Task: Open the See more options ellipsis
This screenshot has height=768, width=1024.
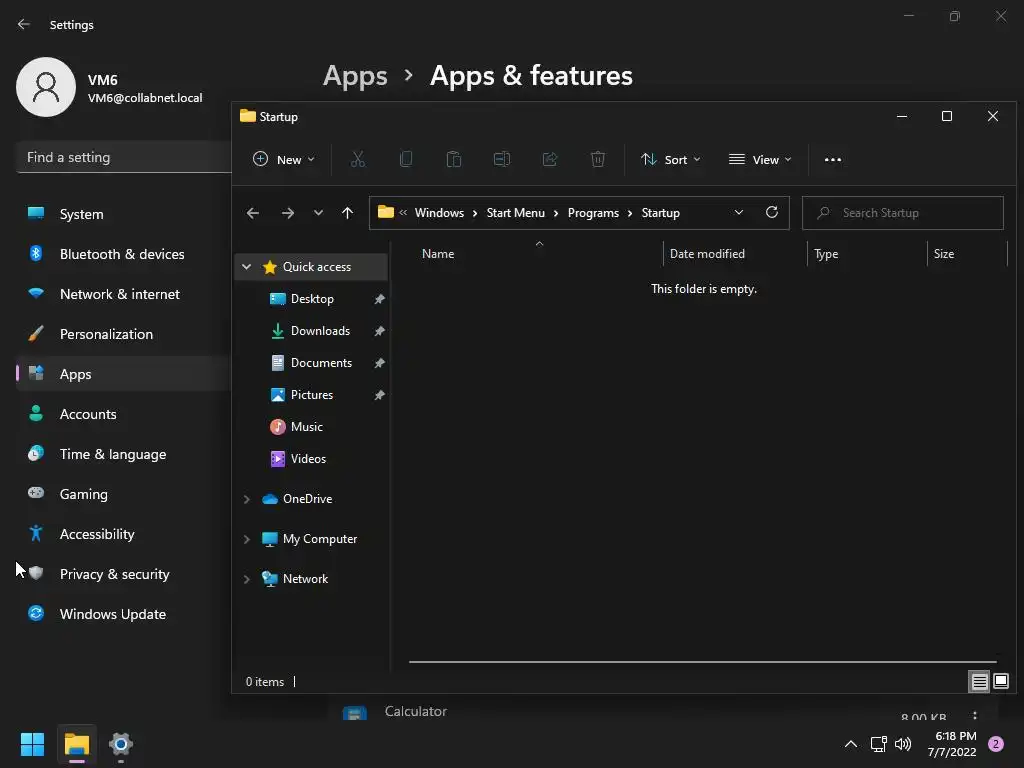Action: point(832,160)
